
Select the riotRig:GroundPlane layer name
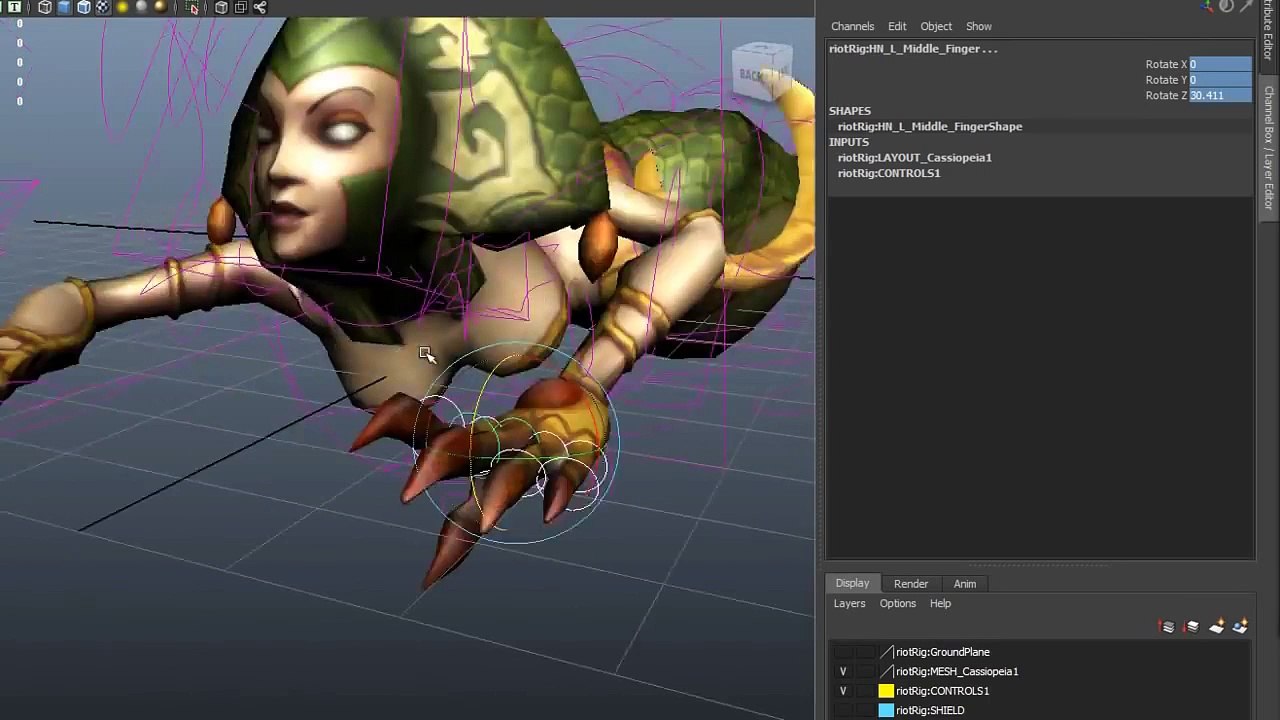pyautogui.click(x=943, y=652)
